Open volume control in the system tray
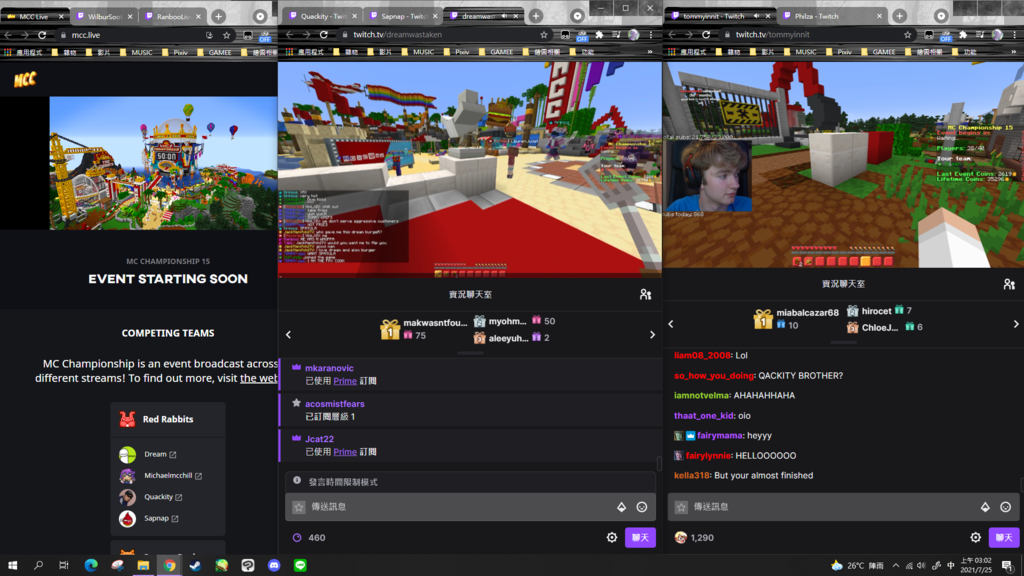Viewport: 1024px width, 576px height. tap(921, 566)
